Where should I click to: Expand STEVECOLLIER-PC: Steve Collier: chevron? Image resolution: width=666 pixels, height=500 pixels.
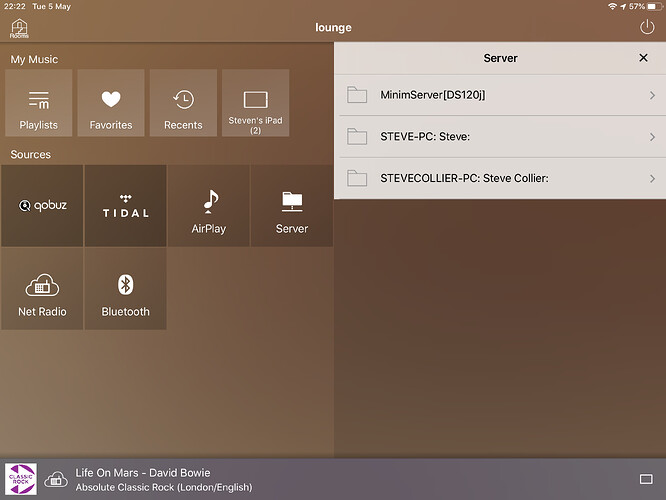coord(652,178)
